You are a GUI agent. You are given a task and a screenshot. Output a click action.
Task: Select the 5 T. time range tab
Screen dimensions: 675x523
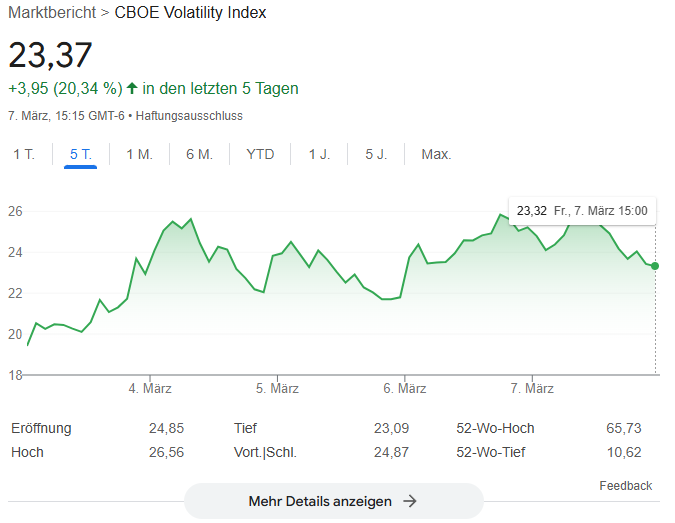(x=81, y=154)
